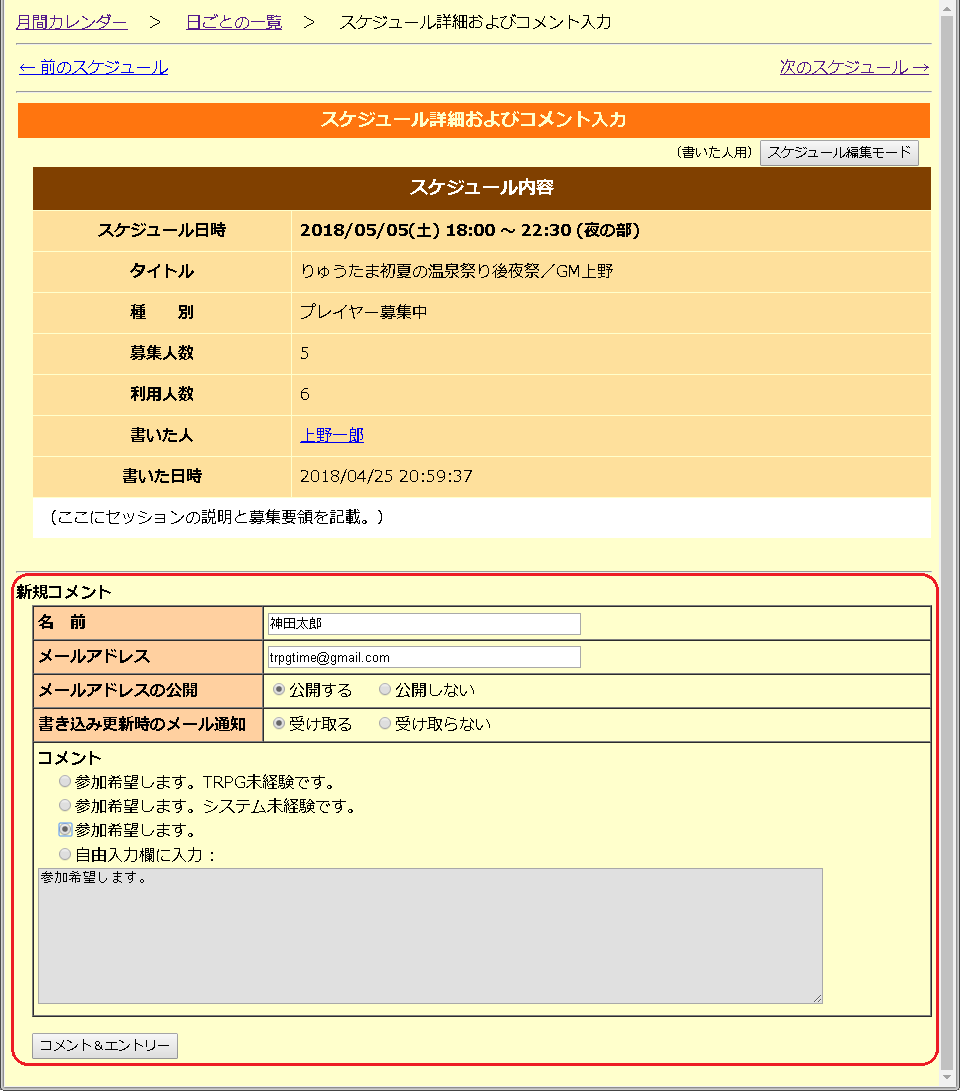960x1092 pixels.
Task: Click the vertical scrollbar thumb
Action: pos(947,543)
